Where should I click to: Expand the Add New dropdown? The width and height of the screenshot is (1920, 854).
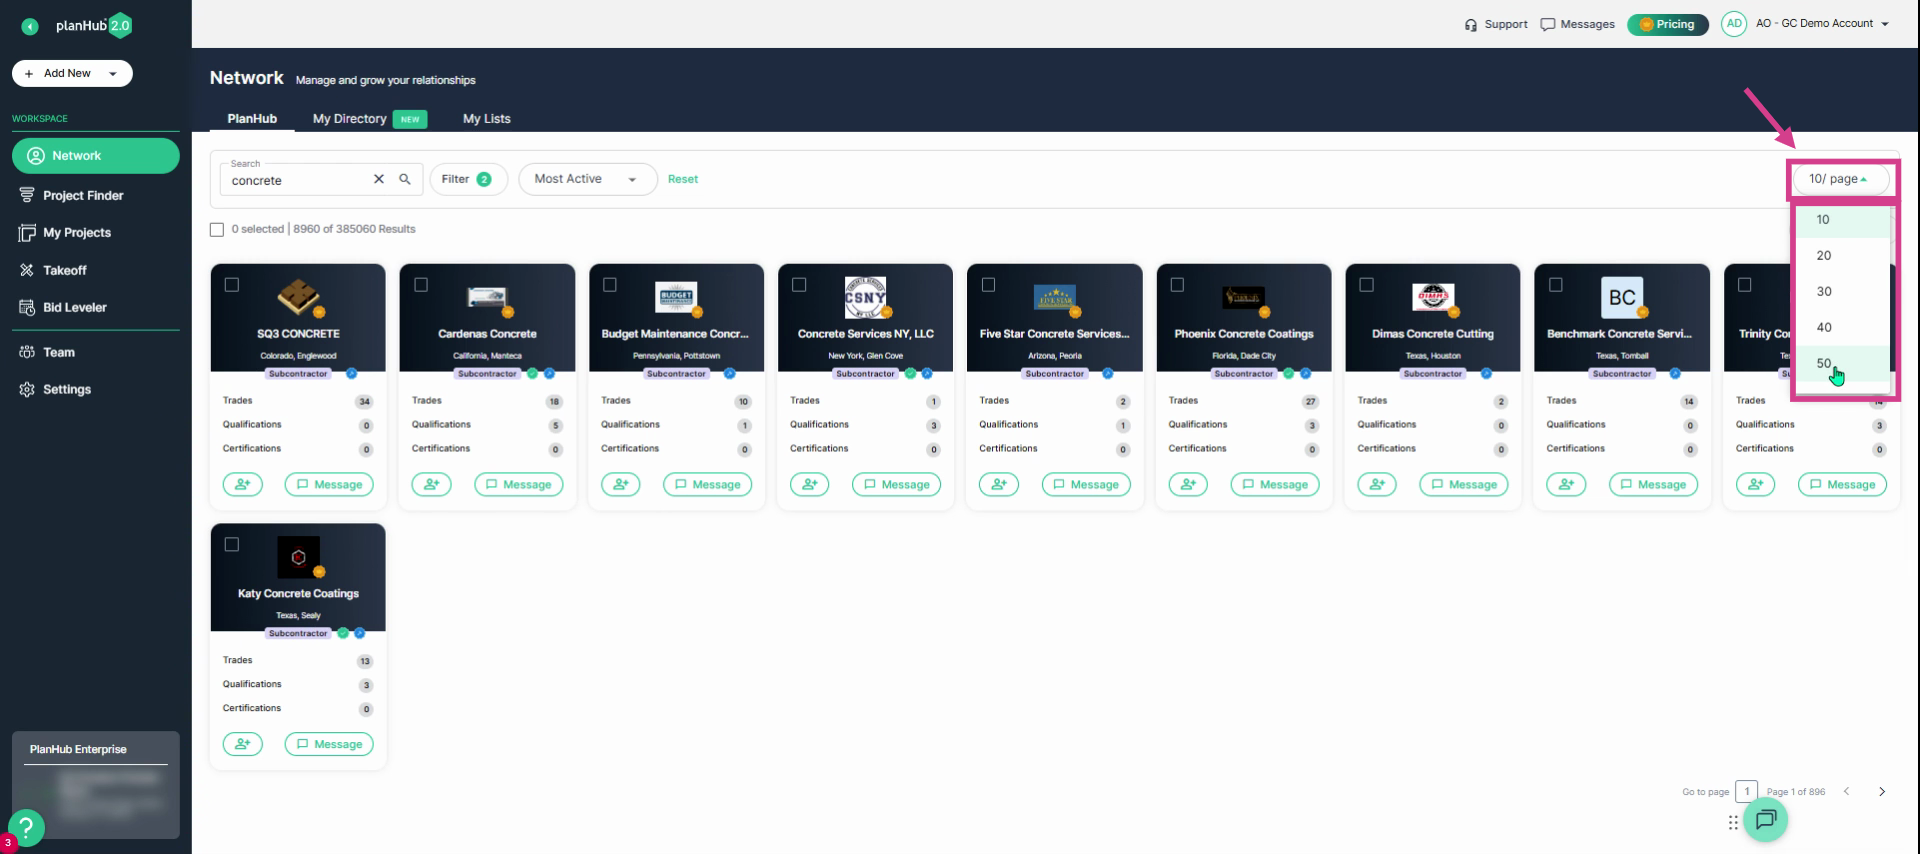coord(72,73)
